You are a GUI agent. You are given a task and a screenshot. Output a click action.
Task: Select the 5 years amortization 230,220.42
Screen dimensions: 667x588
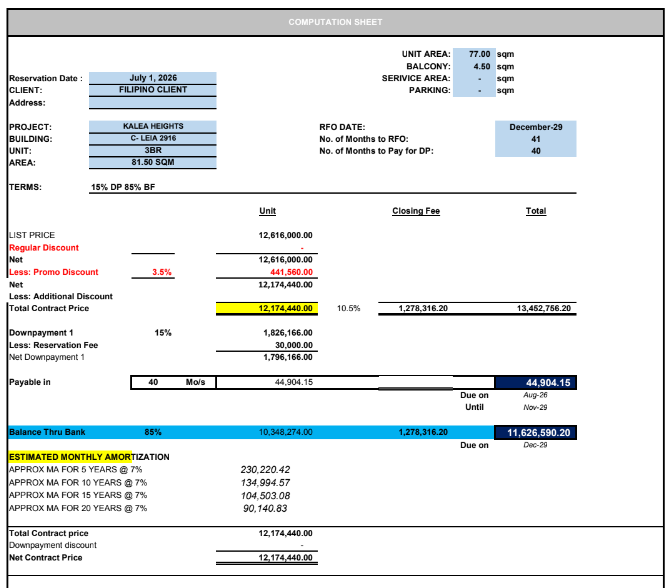click(x=265, y=470)
